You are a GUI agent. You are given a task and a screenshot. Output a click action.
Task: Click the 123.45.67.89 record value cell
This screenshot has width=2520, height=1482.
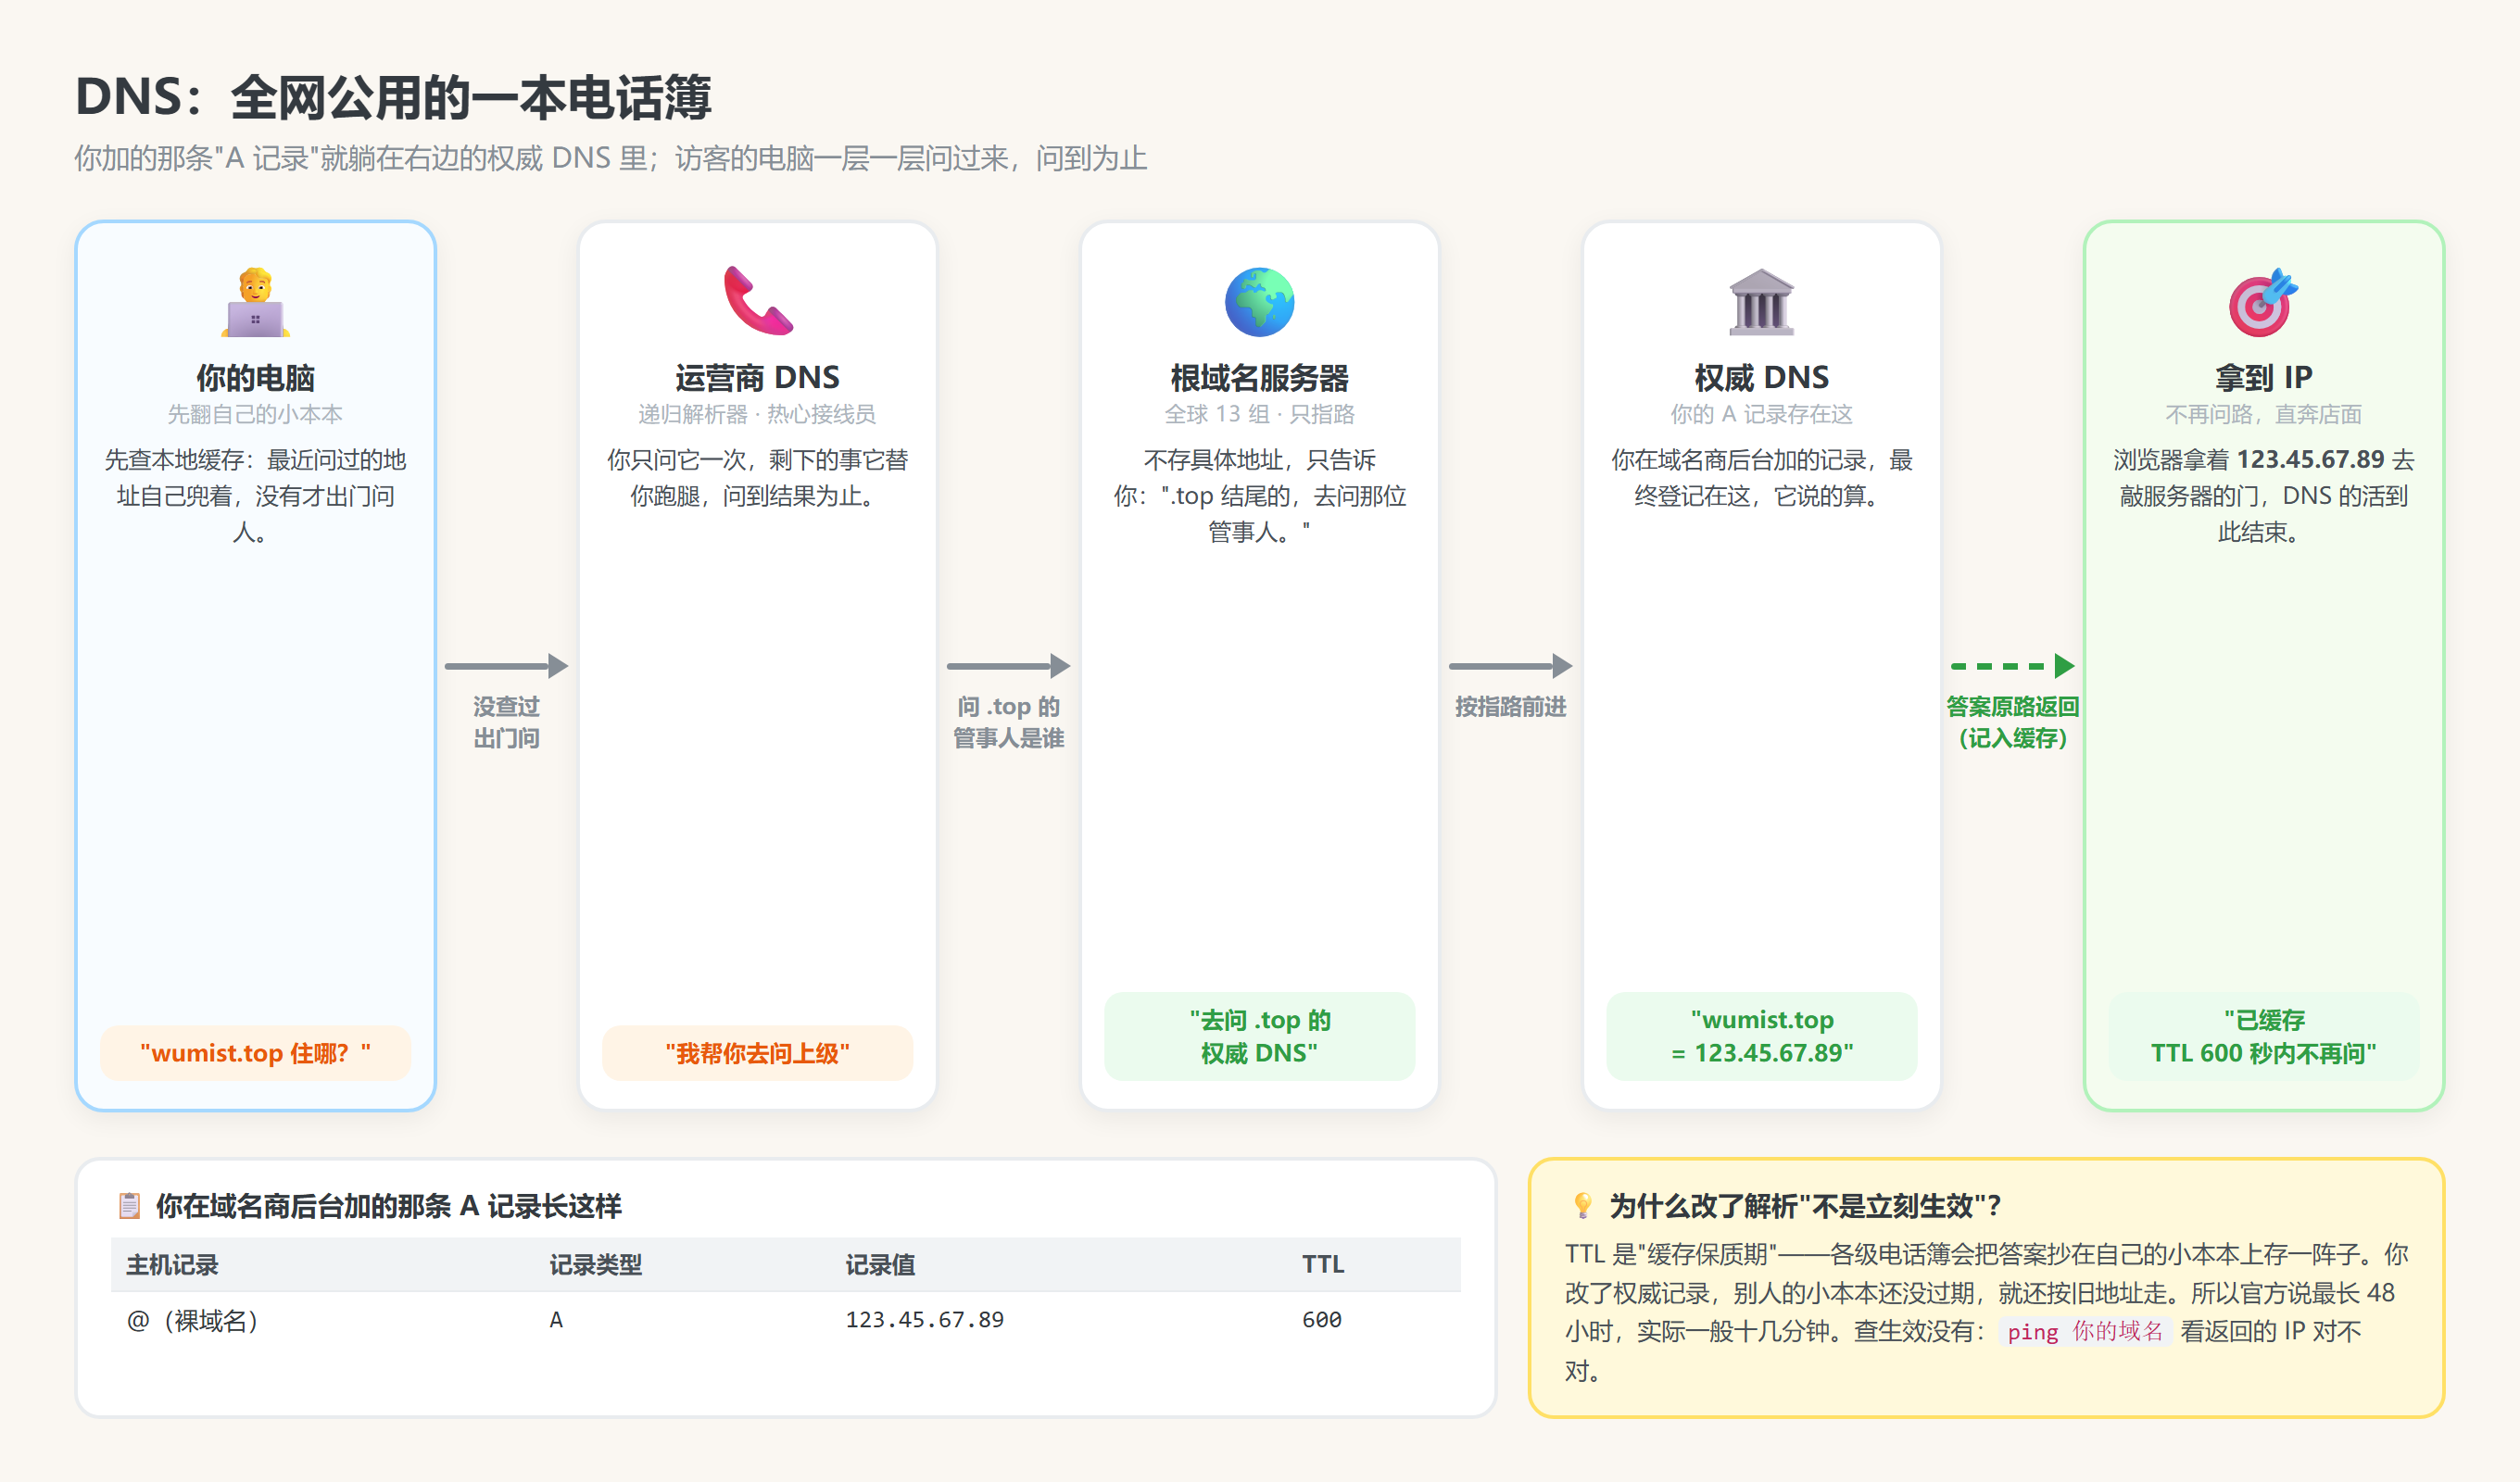click(x=925, y=1320)
